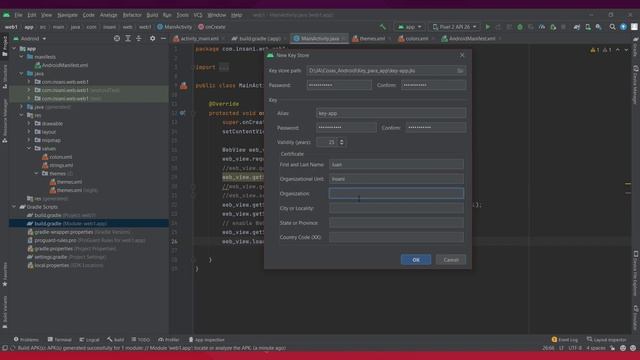
Task: Open the Device Manager phone icon in toolbar
Action: (588, 27)
